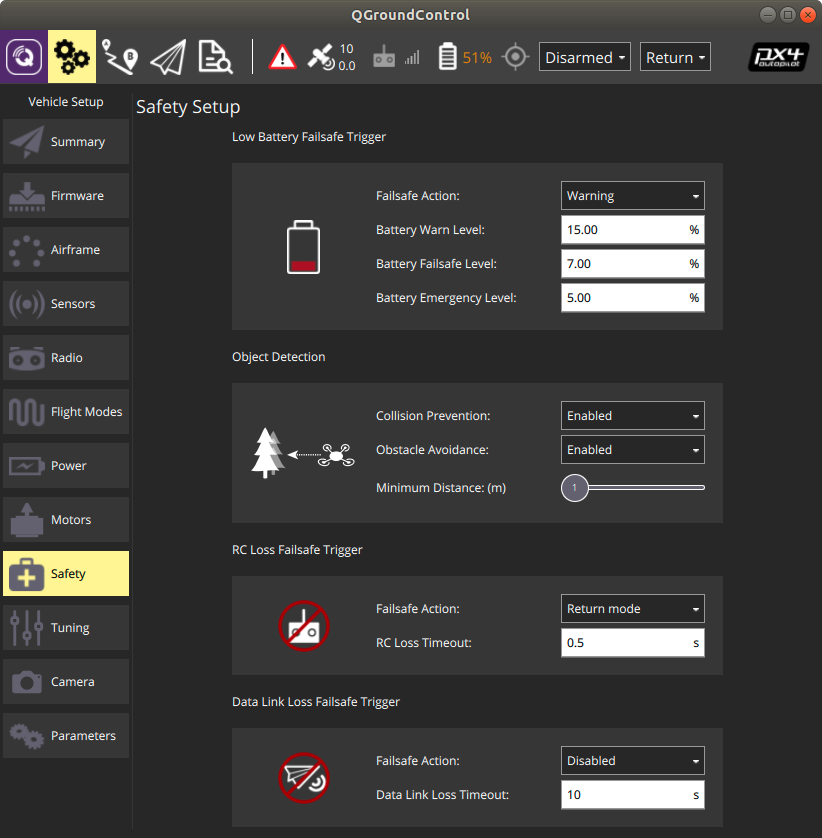This screenshot has width=822, height=838.
Task: Click the Motors icon in sidebar
Action: [x=27, y=520]
